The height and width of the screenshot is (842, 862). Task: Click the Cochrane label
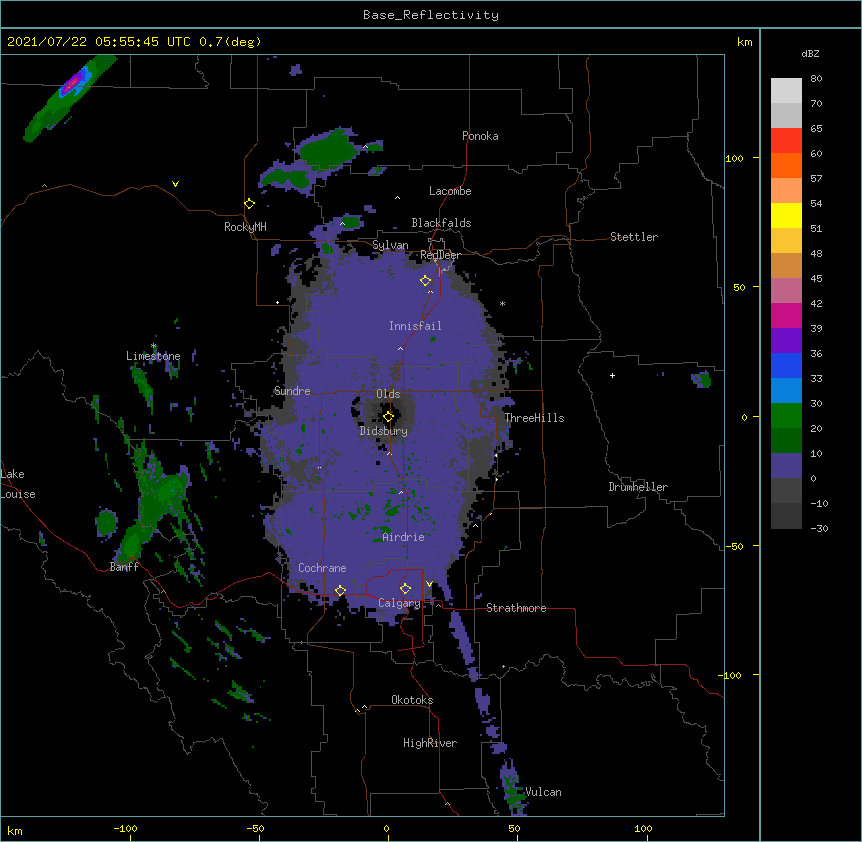322,568
